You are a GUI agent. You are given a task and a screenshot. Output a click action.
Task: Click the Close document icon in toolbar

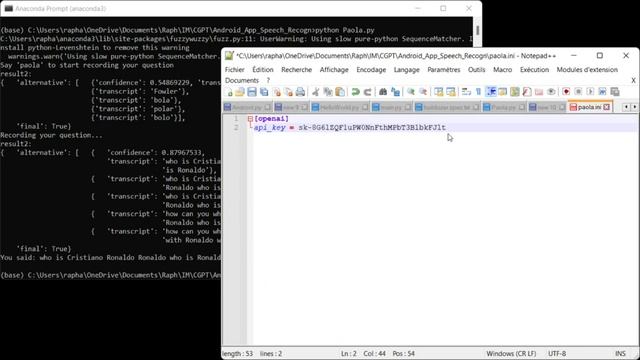pos(277,92)
